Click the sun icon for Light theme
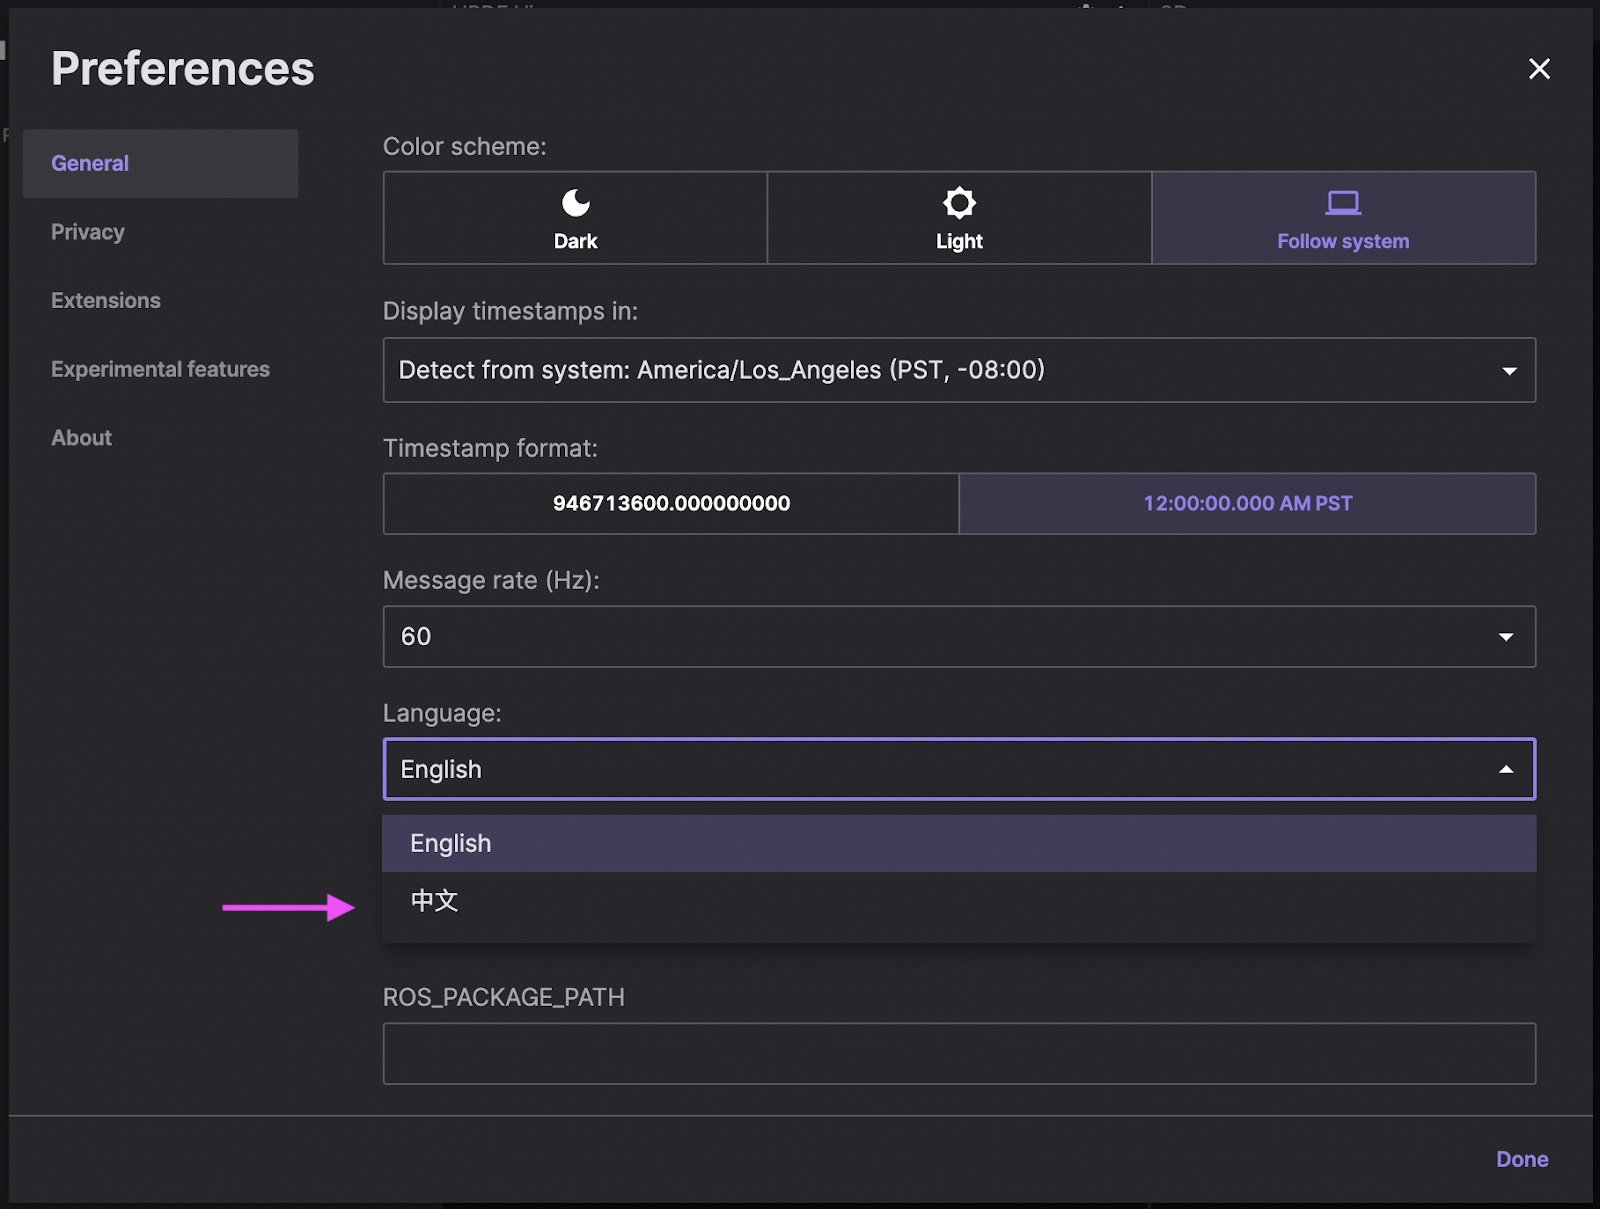The image size is (1600, 1209). (959, 203)
